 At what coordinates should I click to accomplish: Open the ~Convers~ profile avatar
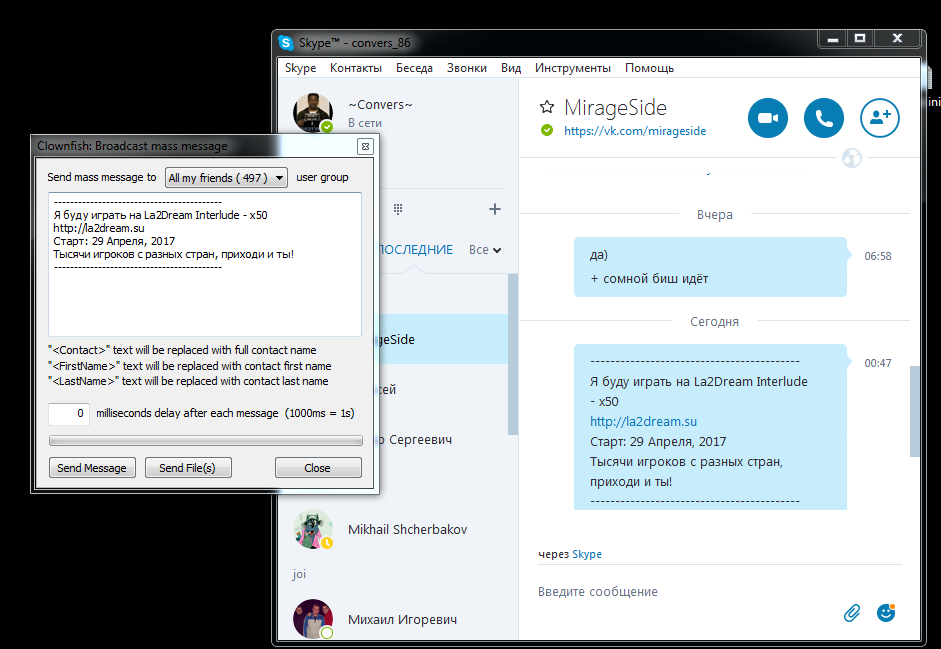(x=313, y=112)
